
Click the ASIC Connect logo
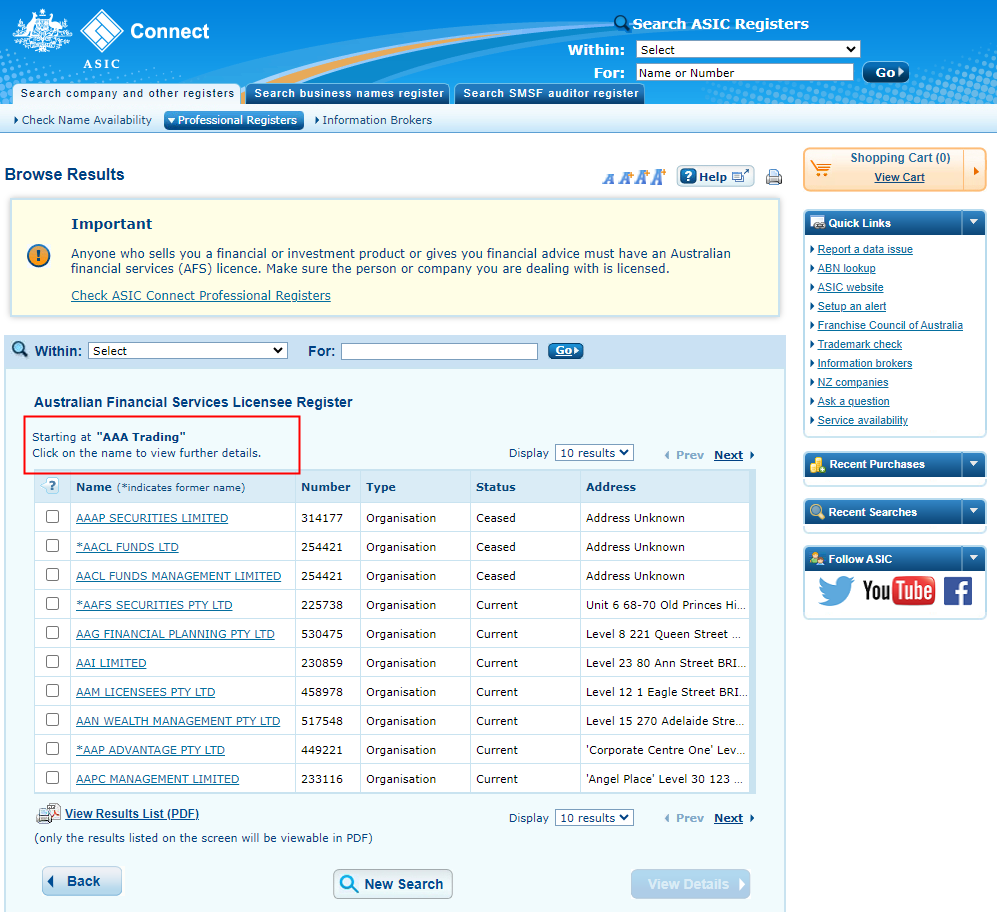pos(112,39)
